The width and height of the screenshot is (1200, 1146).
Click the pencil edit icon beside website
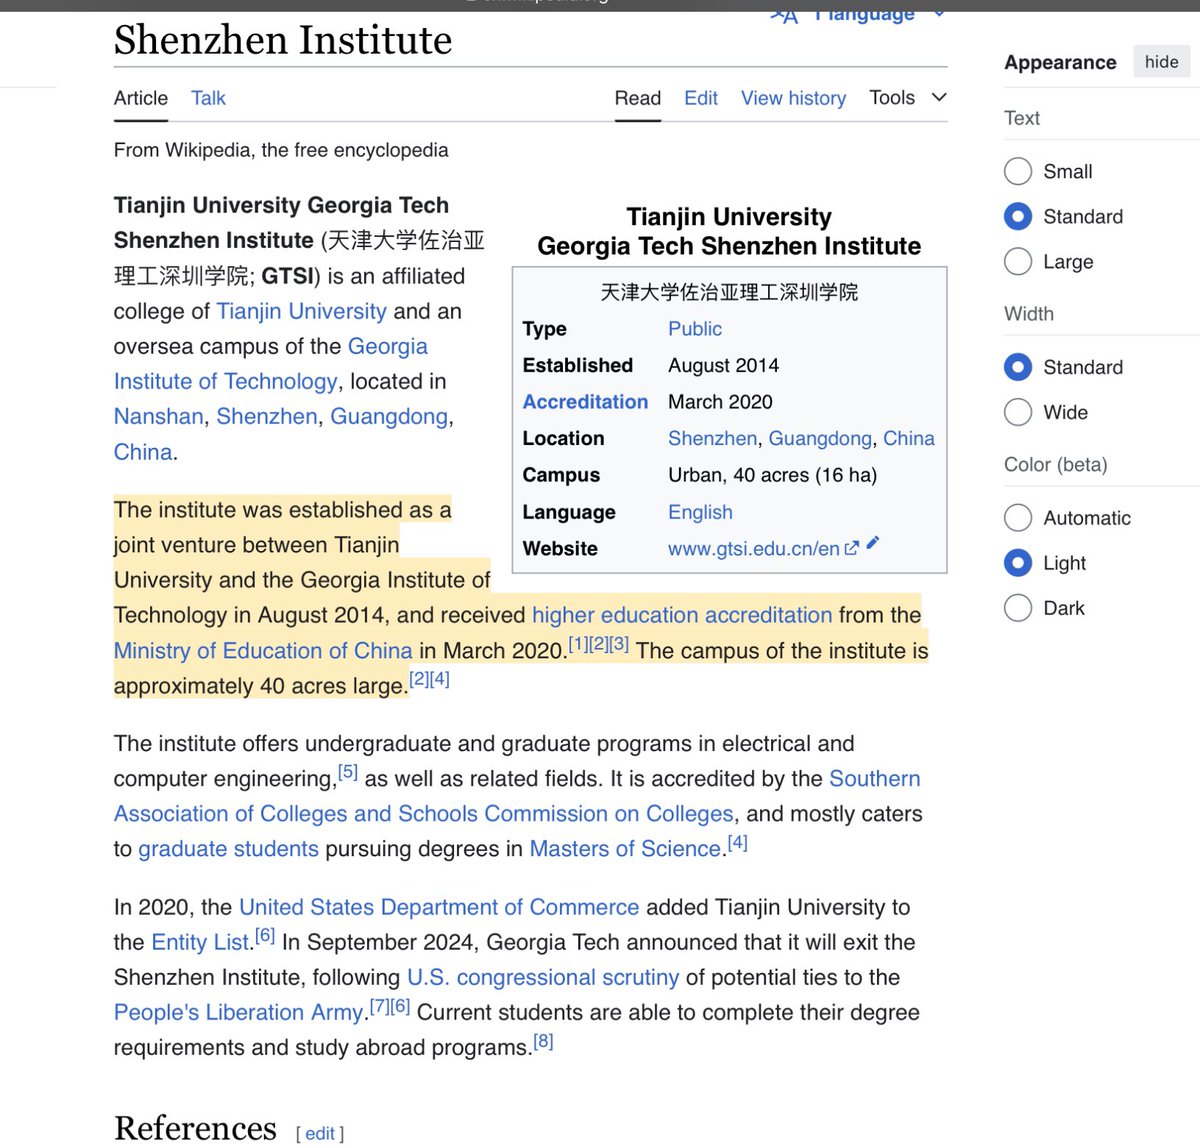[873, 543]
